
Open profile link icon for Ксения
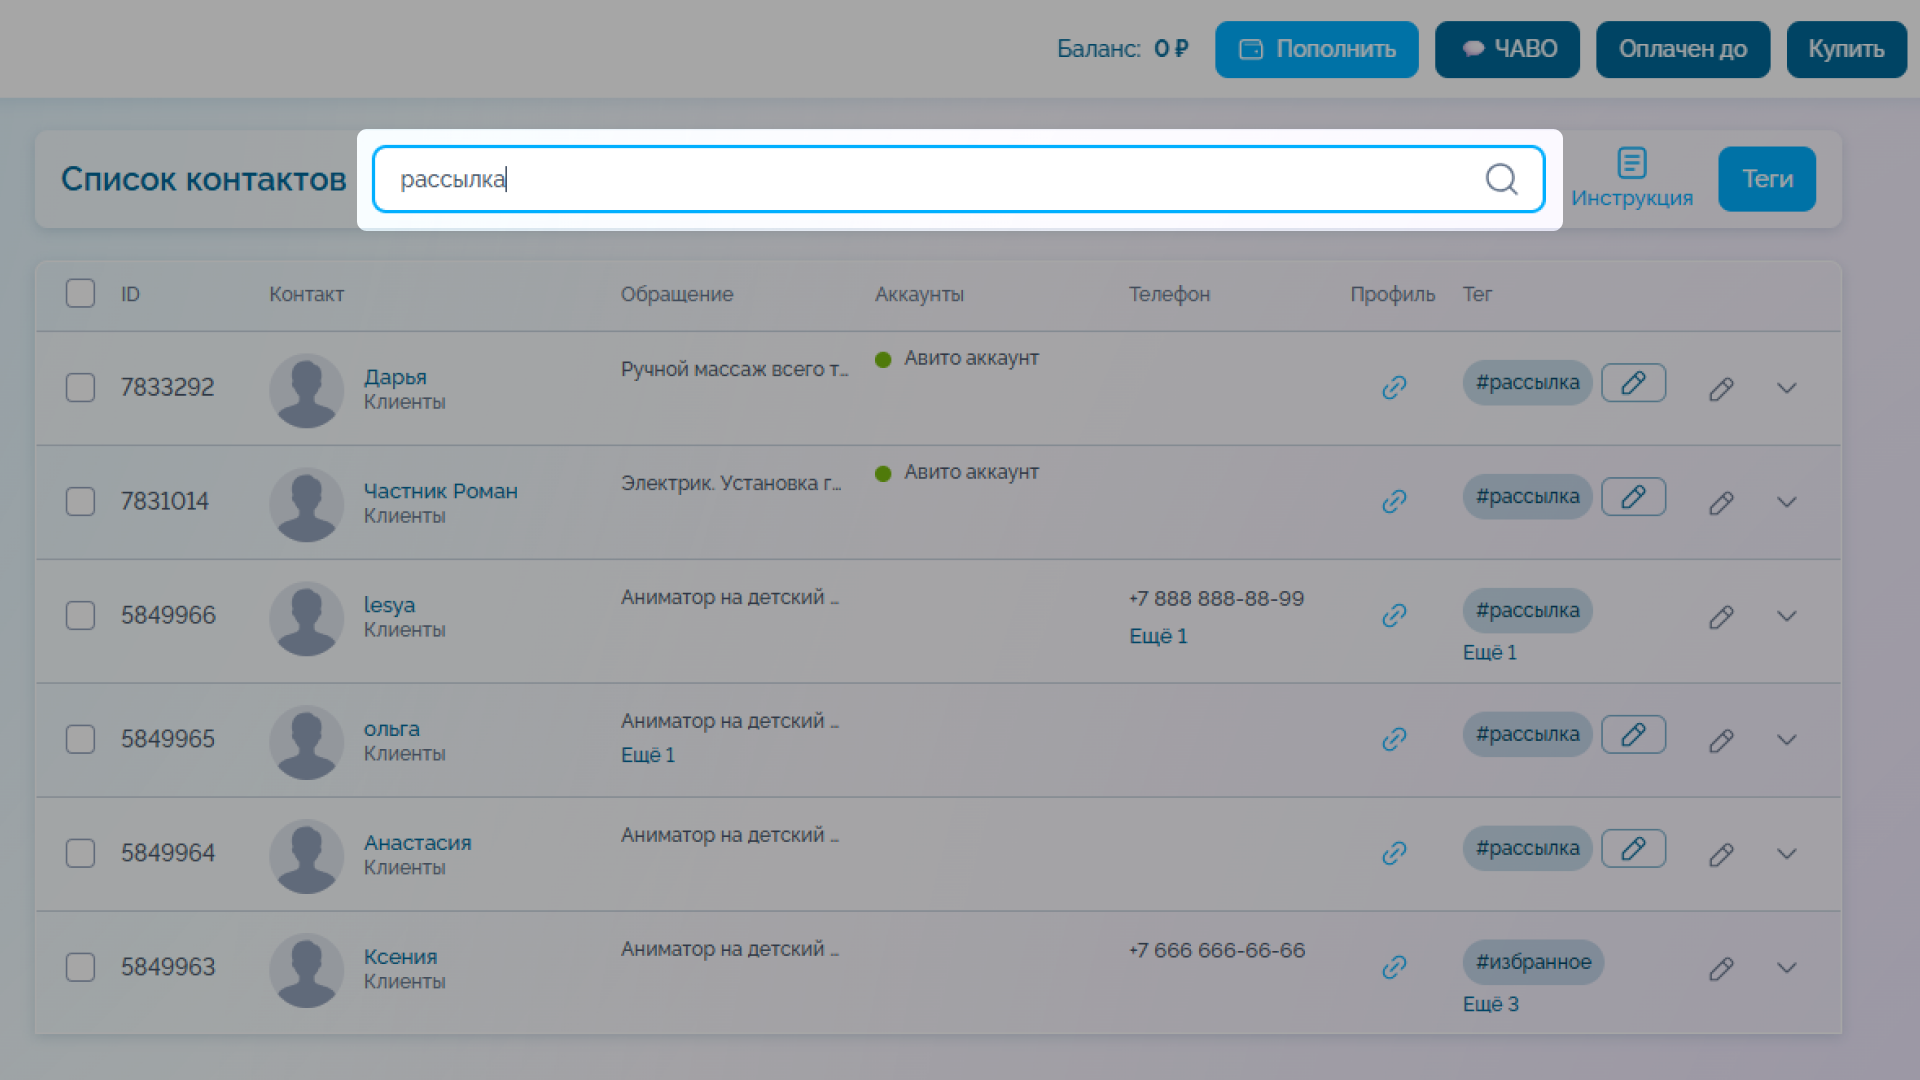(x=1394, y=967)
